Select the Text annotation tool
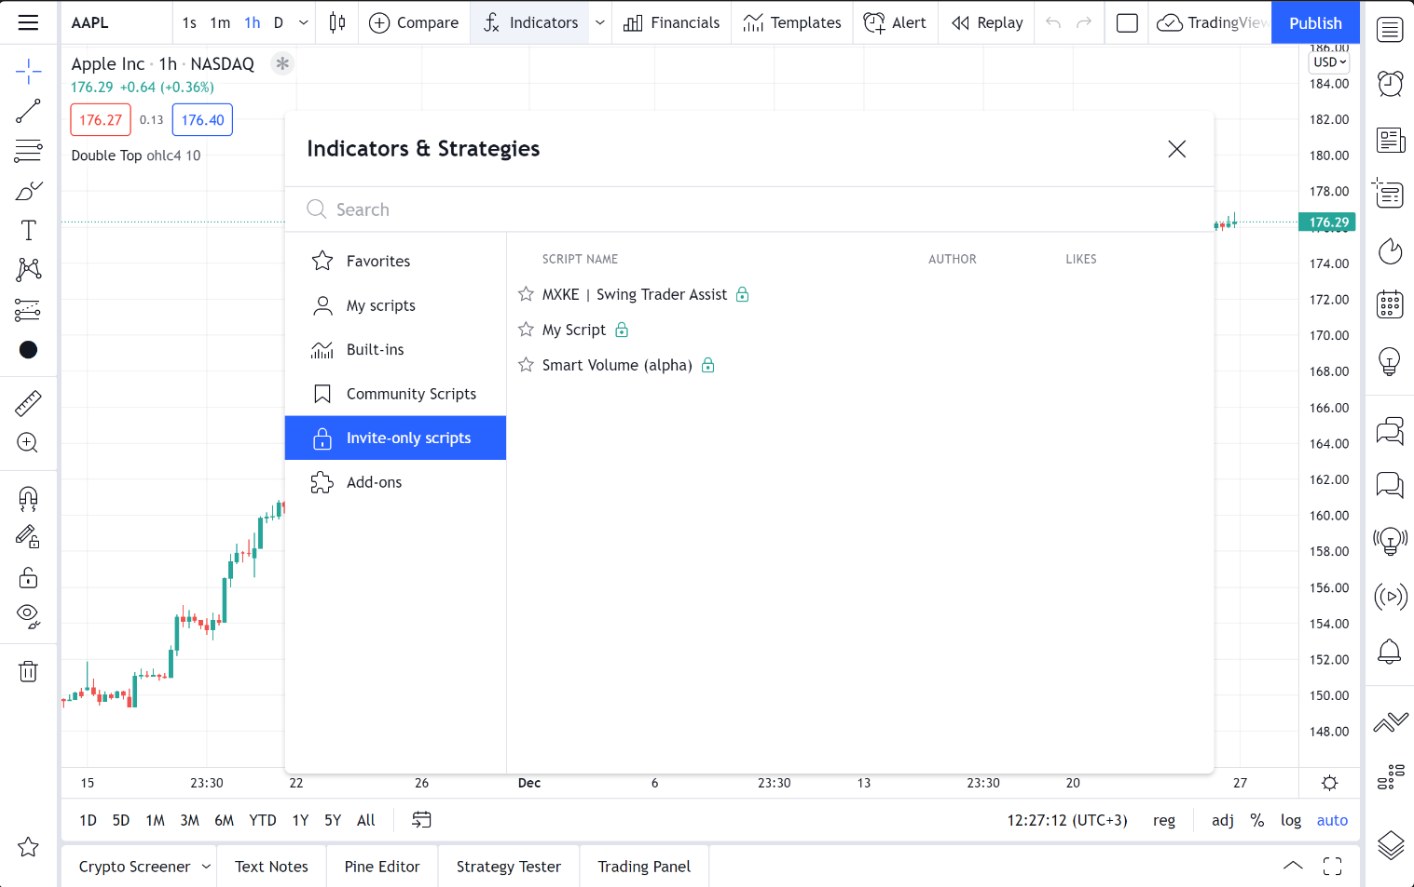Viewport: 1414px width, 887px height. click(x=27, y=230)
